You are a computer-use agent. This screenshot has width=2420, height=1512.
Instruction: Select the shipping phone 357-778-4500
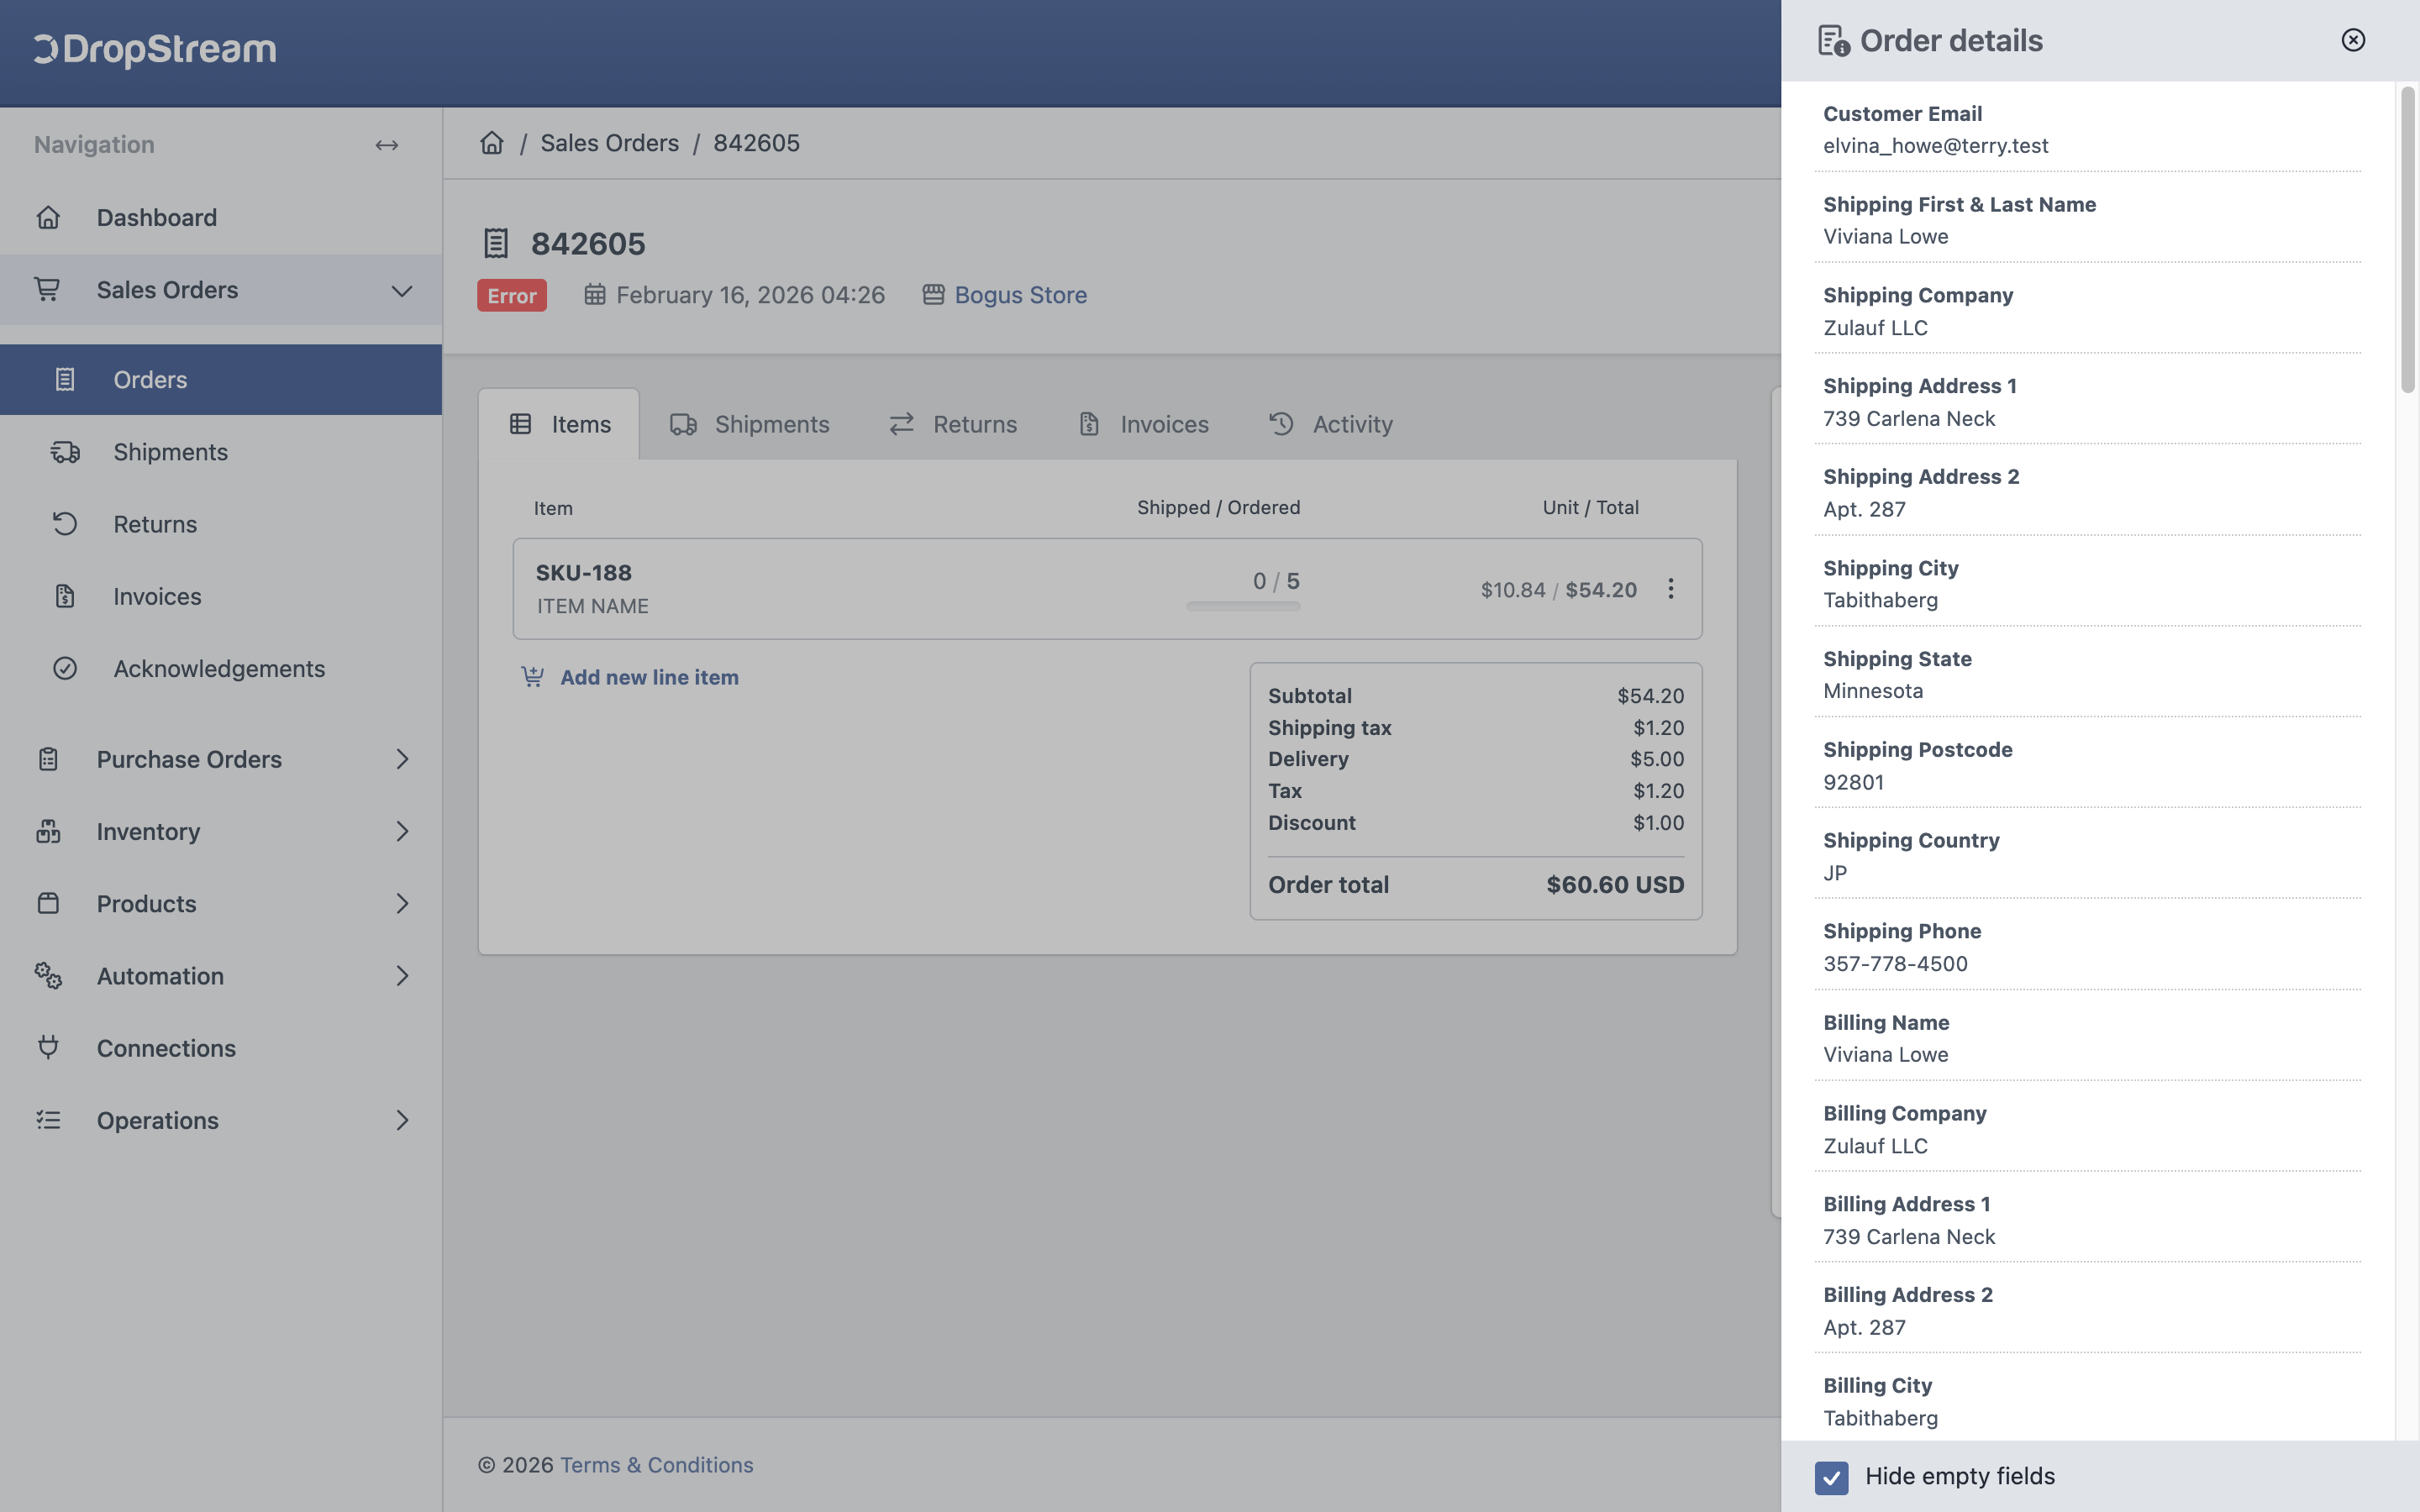(x=1895, y=964)
